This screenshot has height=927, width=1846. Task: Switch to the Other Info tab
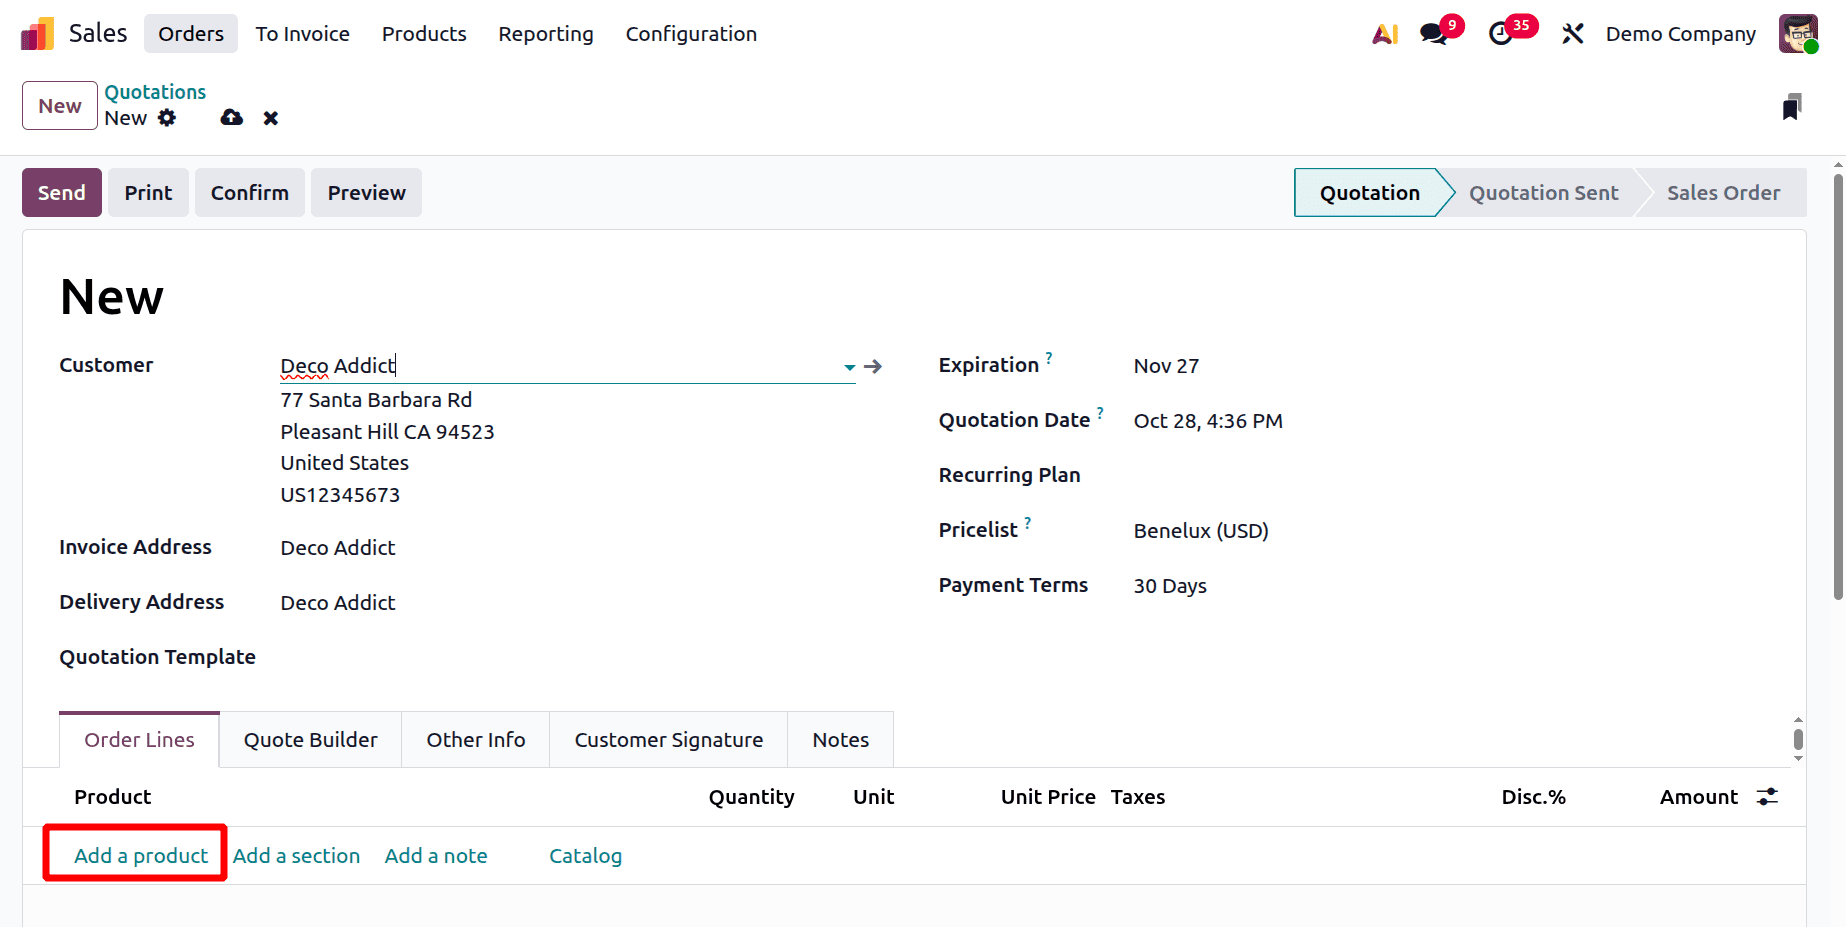coord(475,739)
